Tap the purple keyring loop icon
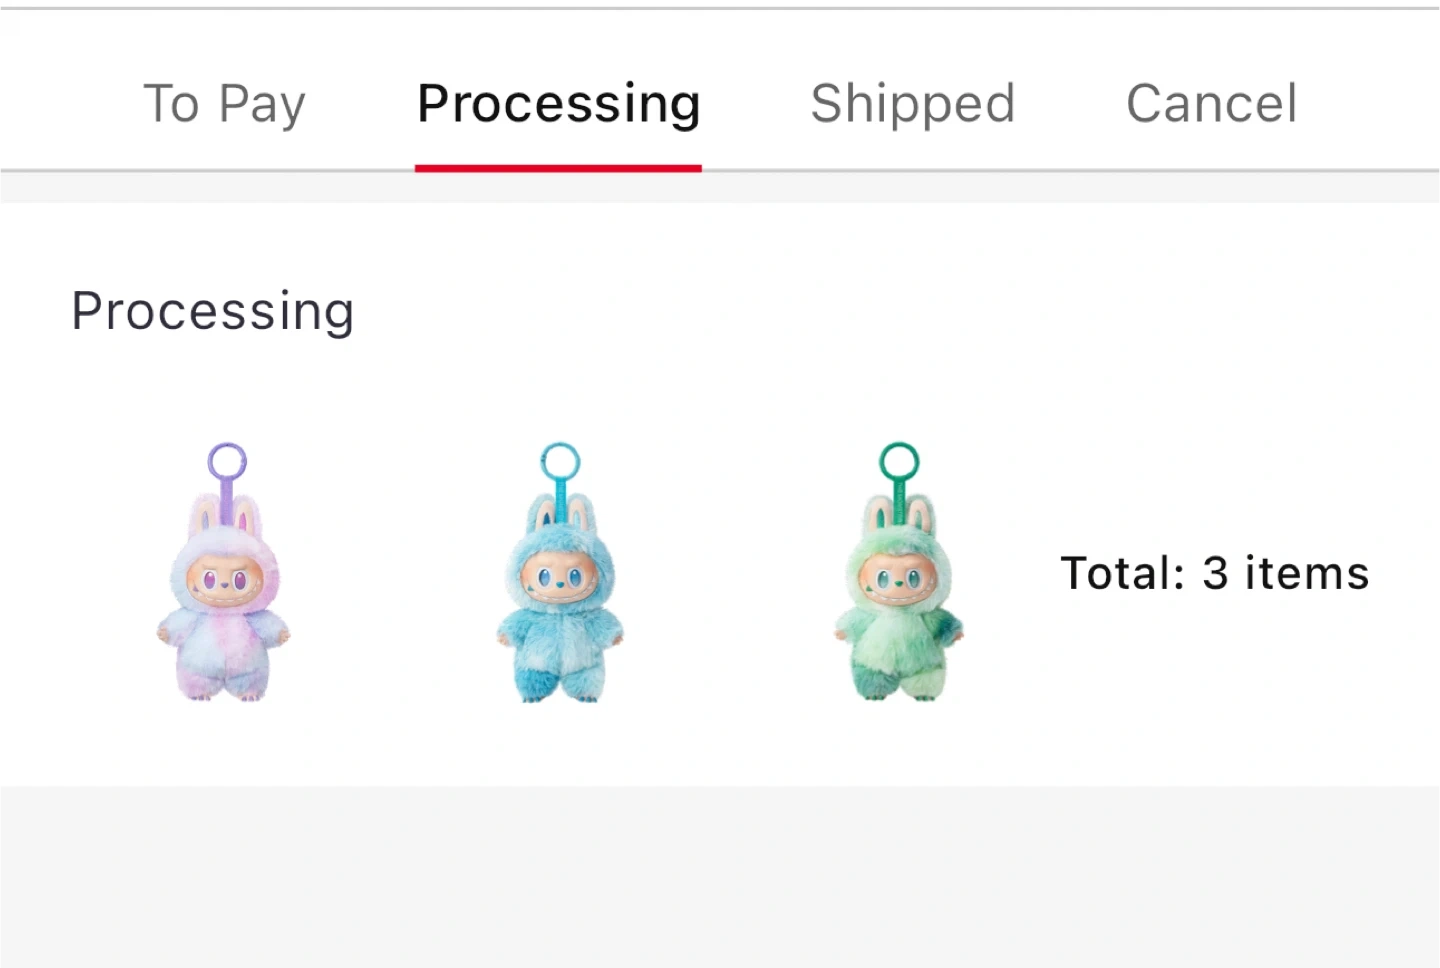The width and height of the screenshot is (1440, 968). pos(227,461)
